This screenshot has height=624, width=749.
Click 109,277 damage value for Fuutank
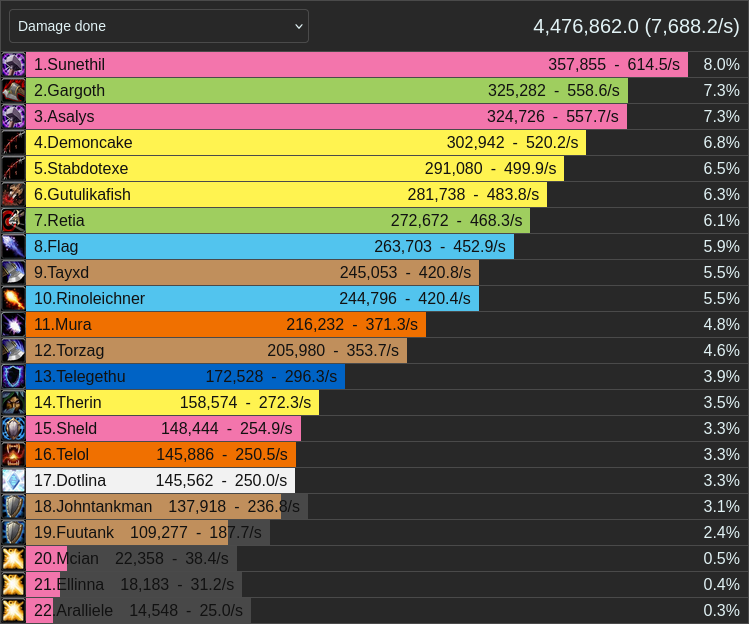tap(159, 532)
